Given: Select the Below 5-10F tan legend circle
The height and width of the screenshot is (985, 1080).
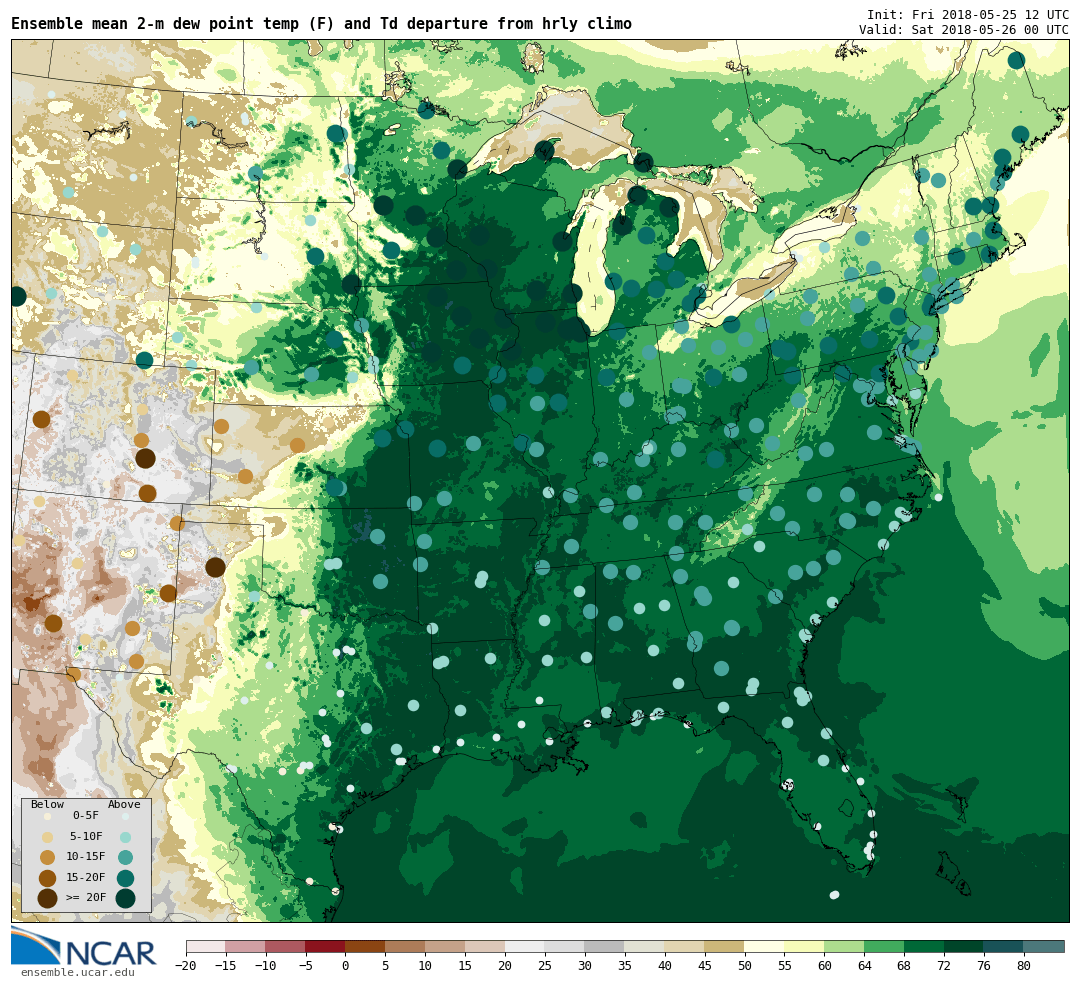Looking at the screenshot, I should (x=48, y=837).
